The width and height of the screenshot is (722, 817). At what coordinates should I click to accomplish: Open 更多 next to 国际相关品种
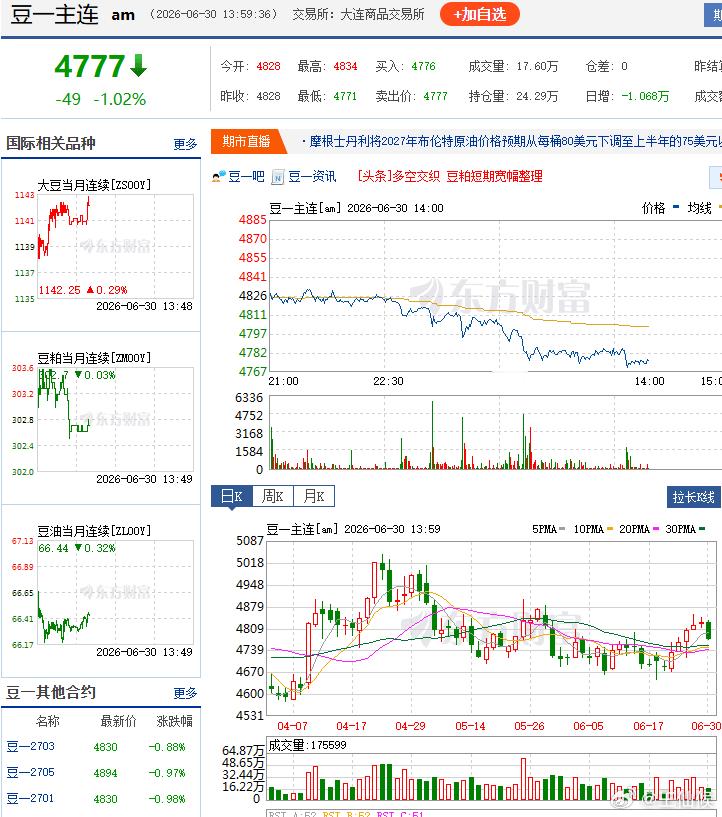(x=185, y=144)
